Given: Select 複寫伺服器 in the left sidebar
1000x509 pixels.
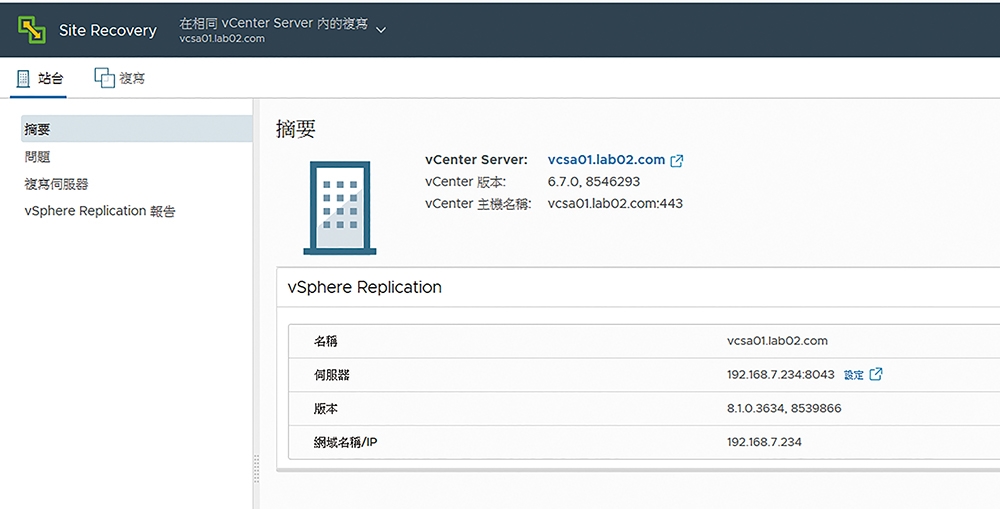Looking at the screenshot, I should 56,184.
